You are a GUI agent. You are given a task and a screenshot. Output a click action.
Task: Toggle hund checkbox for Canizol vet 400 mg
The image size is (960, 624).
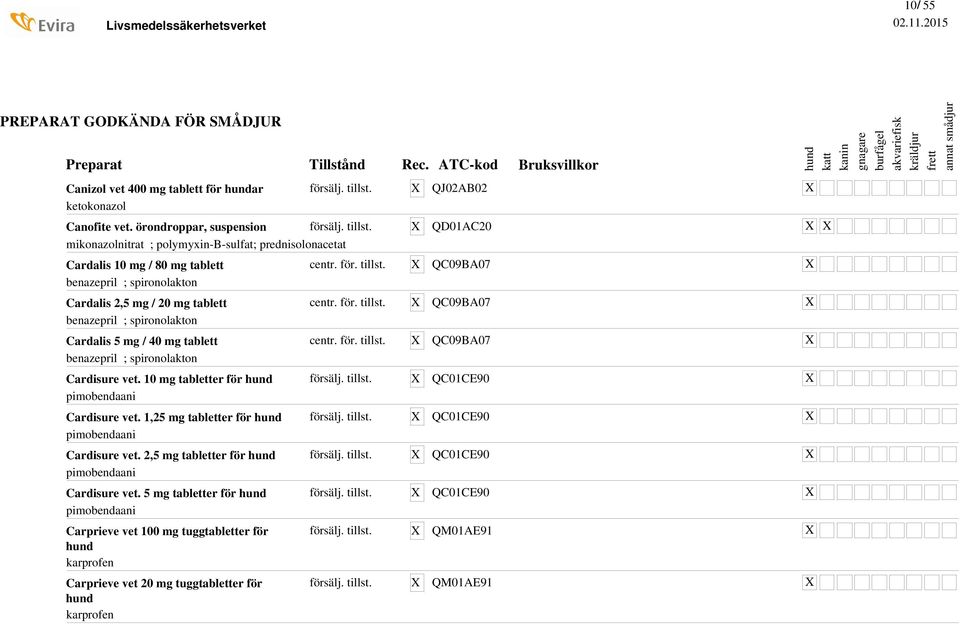[x=809, y=188]
